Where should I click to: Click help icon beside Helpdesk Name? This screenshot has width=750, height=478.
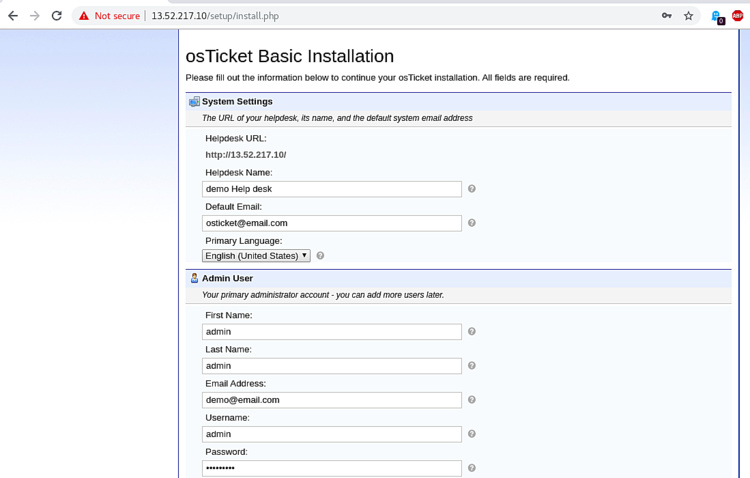click(472, 189)
